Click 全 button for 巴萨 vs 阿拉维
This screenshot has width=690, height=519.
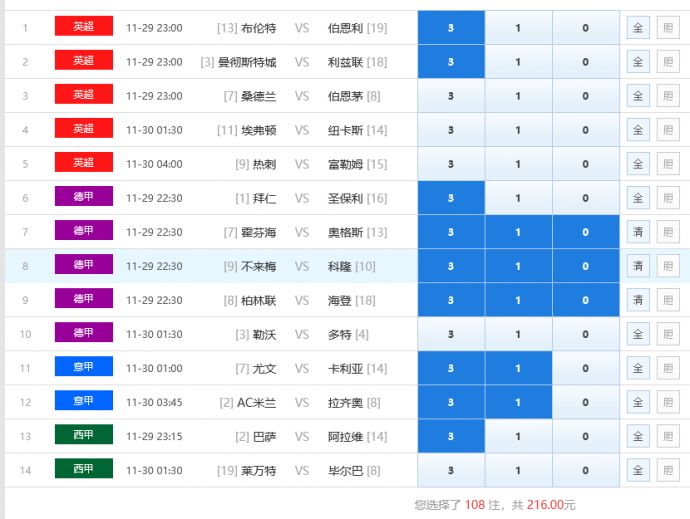click(637, 436)
